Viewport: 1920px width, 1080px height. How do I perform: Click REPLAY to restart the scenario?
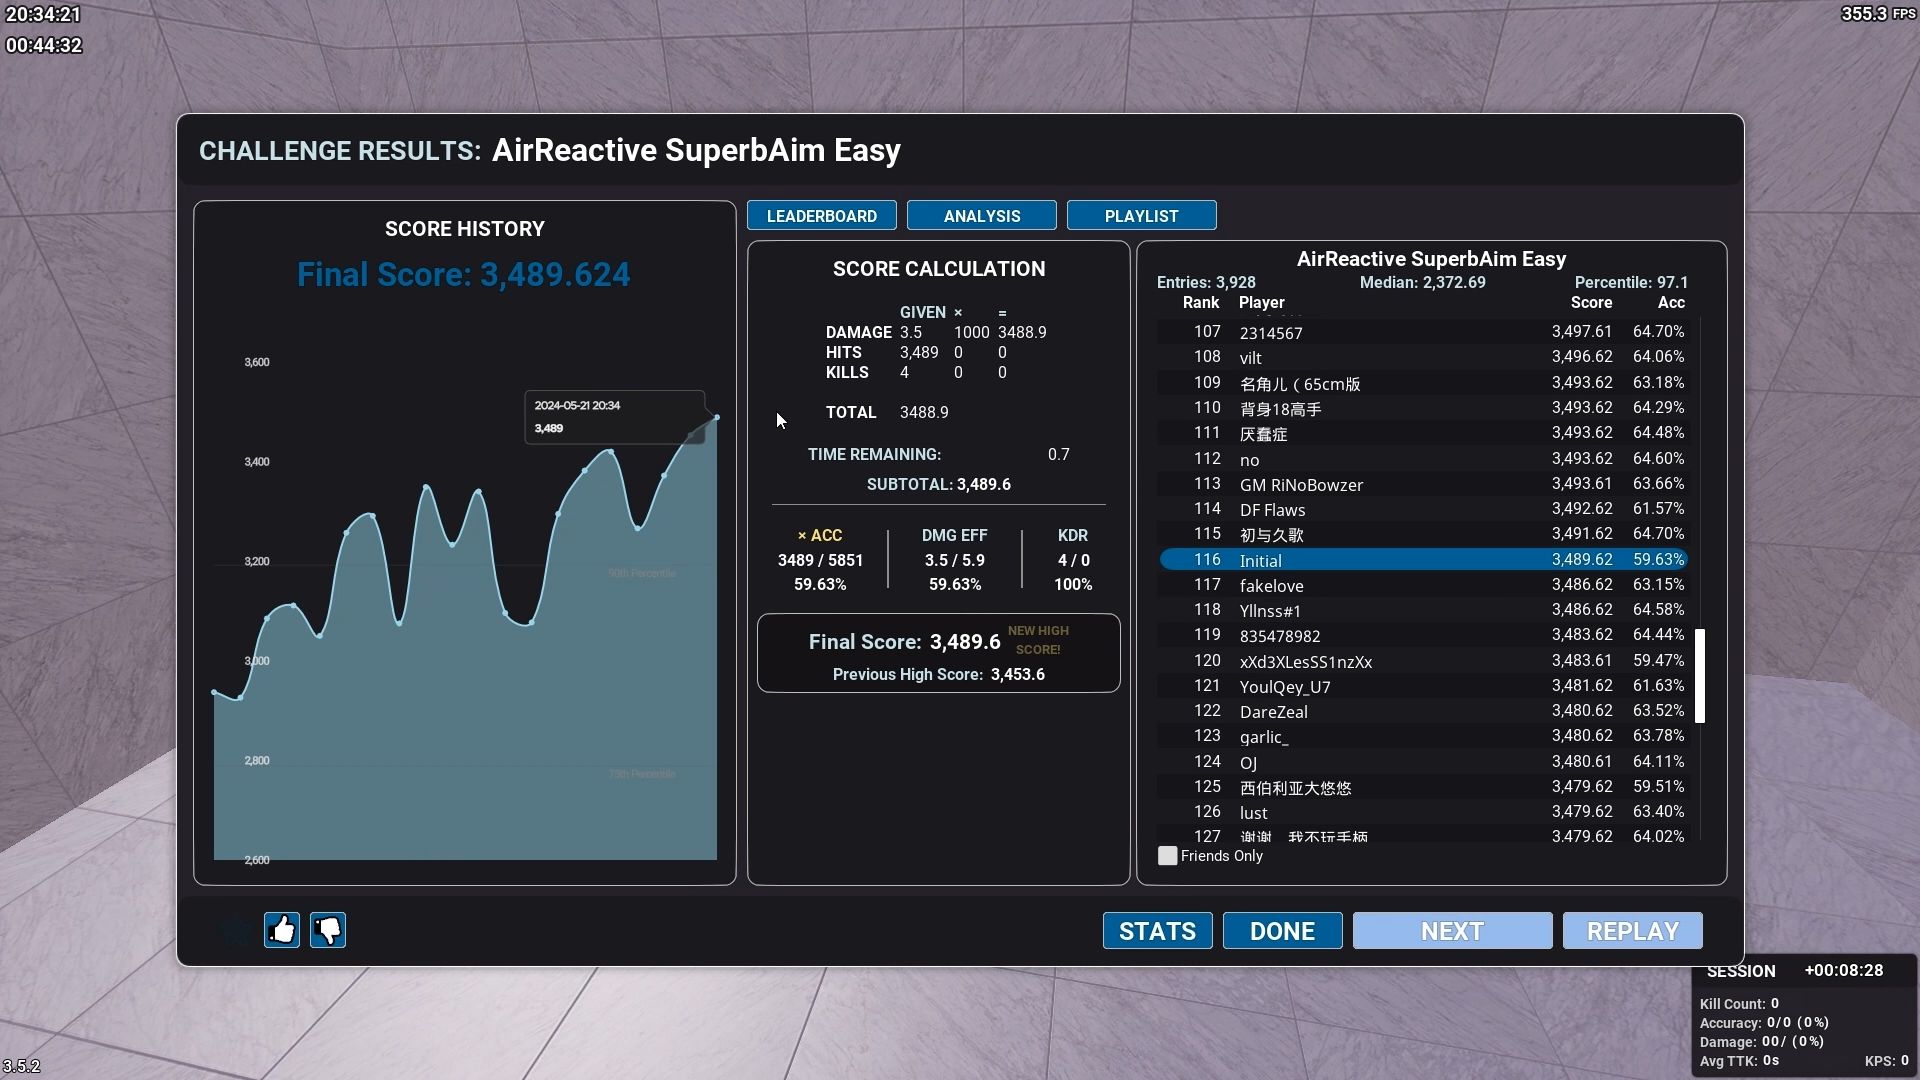pos(1631,930)
